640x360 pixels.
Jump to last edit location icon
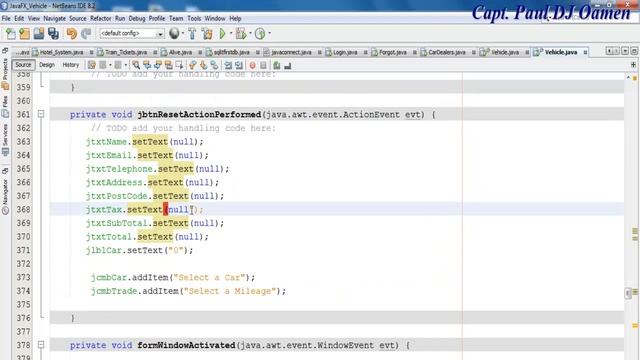click(92, 65)
